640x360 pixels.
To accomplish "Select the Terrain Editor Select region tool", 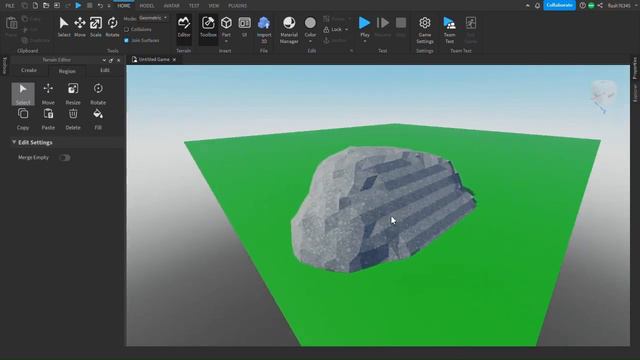I will (23, 94).
